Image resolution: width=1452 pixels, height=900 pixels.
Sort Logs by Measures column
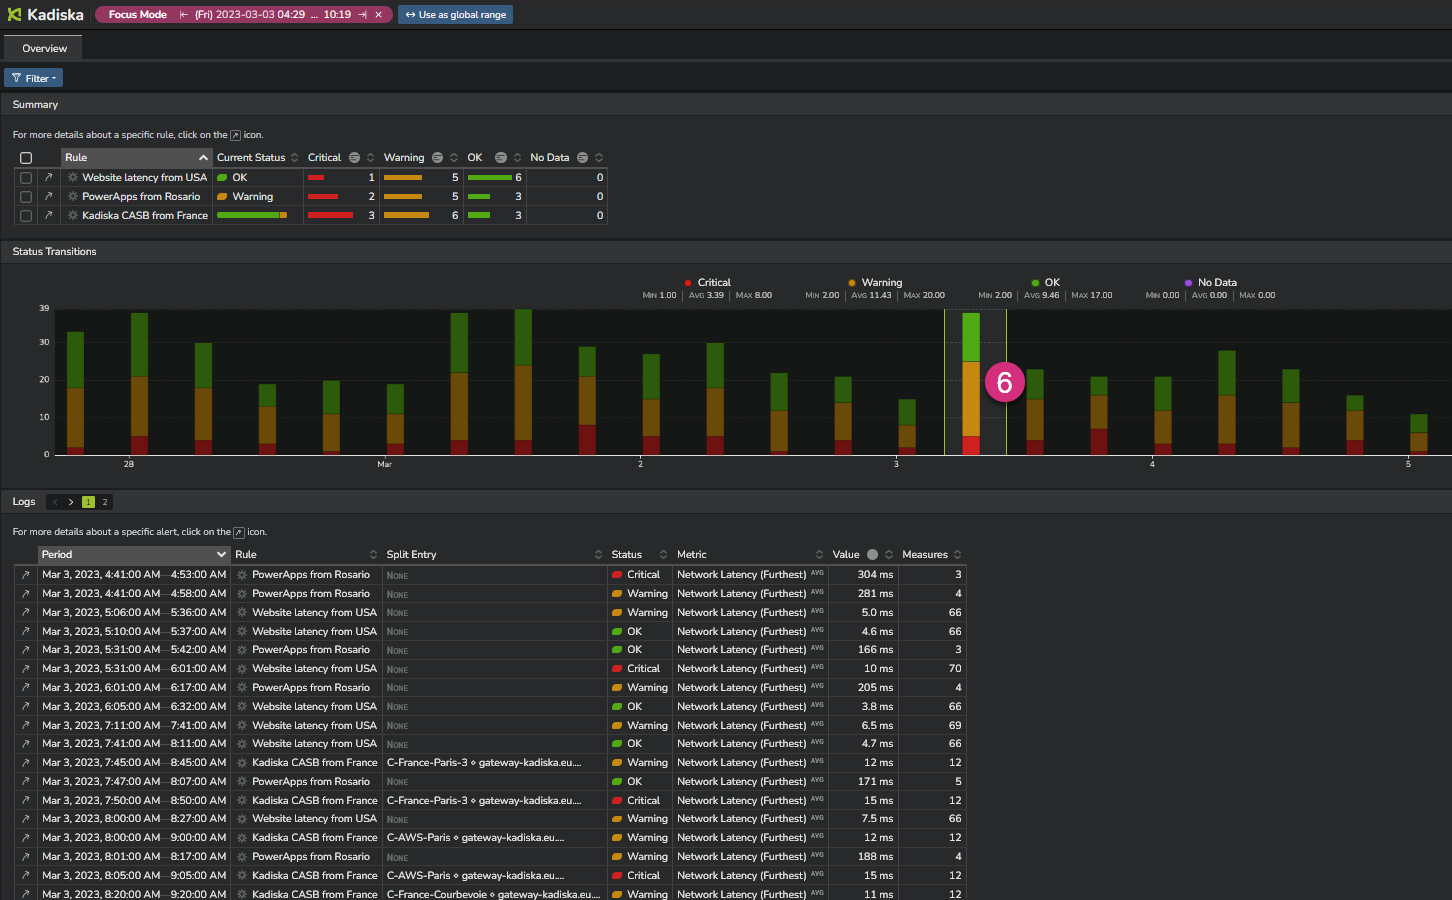(931, 555)
